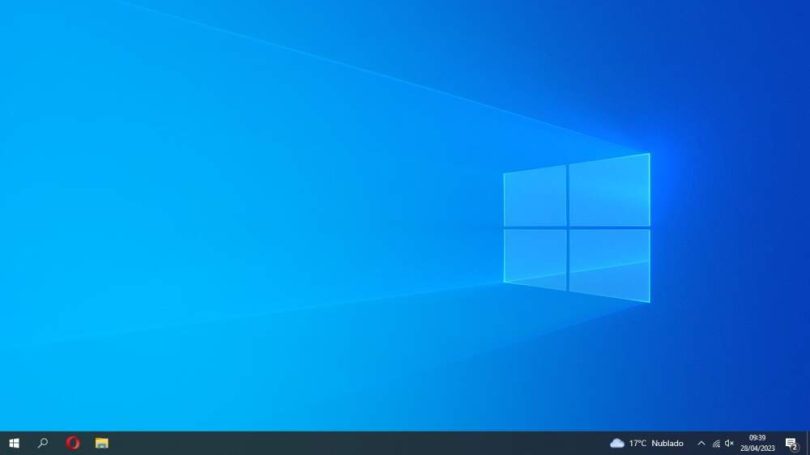Screen dimensions: 810x455
Task: Click the upper-left pane of the Windows logo
Action: pos(535,198)
